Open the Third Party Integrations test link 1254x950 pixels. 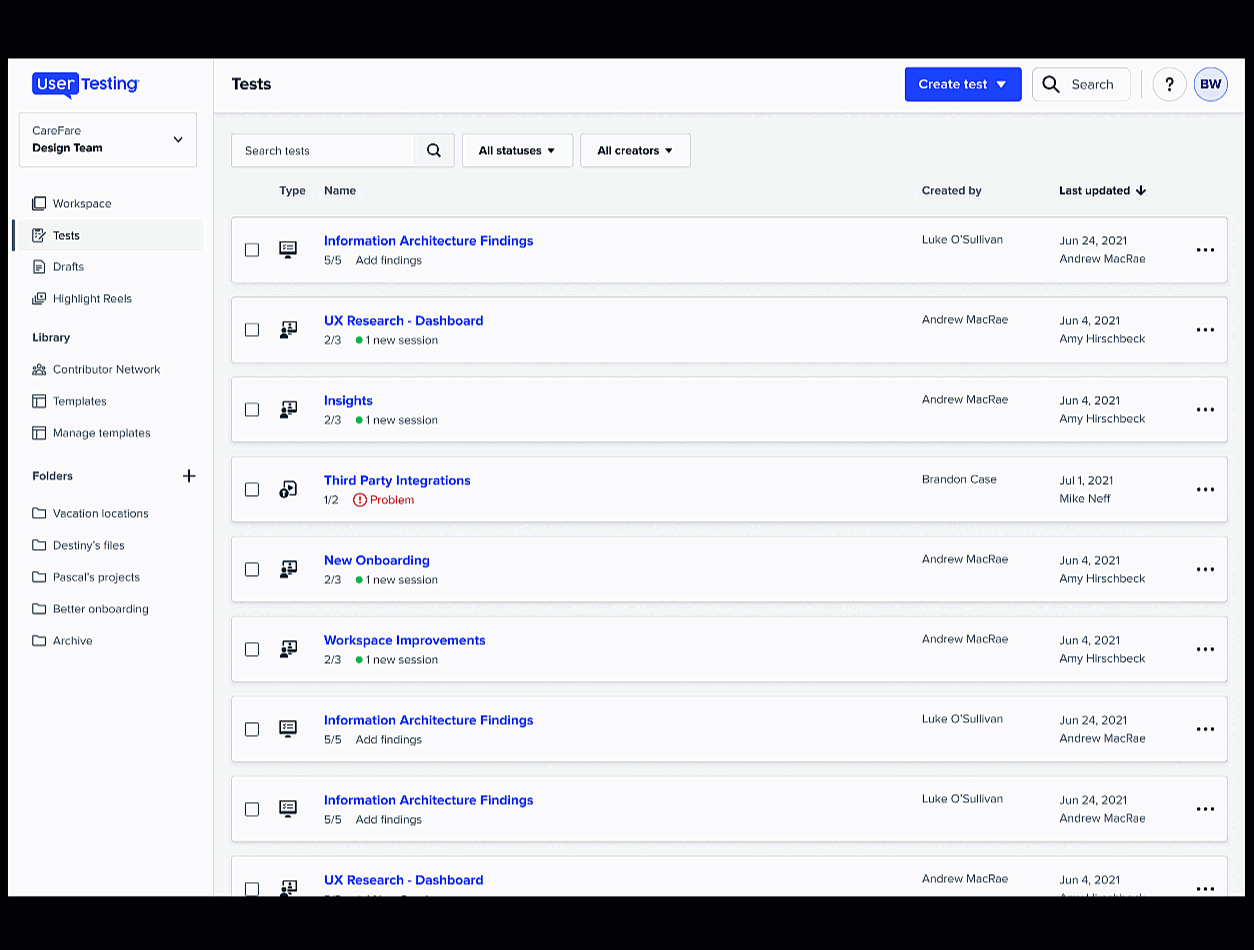tap(397, 481)
